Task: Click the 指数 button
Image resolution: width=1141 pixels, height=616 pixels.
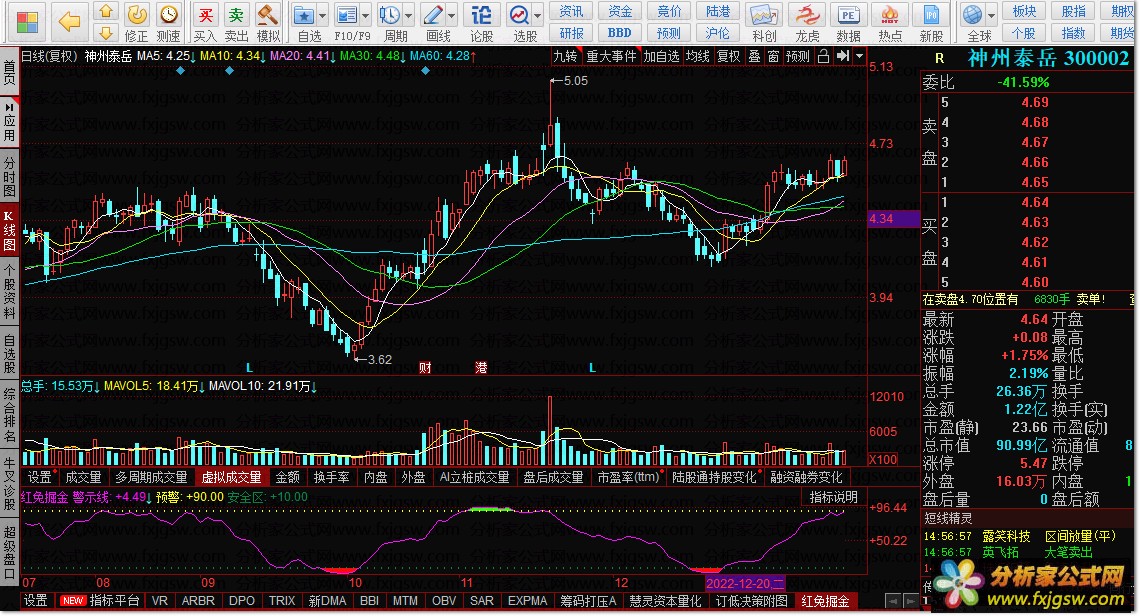Action: click(1073, 33)
